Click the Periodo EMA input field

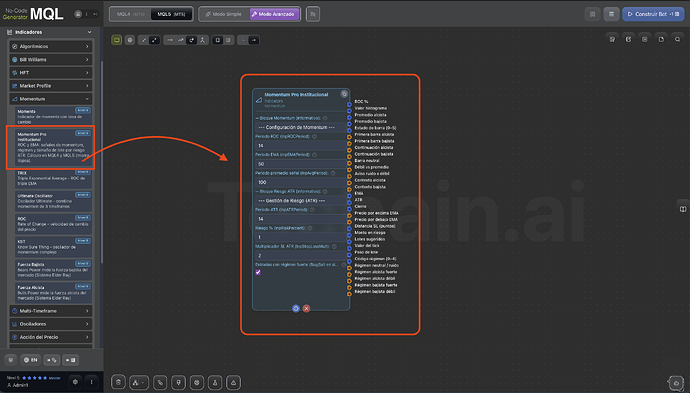(x=301, y=164)
